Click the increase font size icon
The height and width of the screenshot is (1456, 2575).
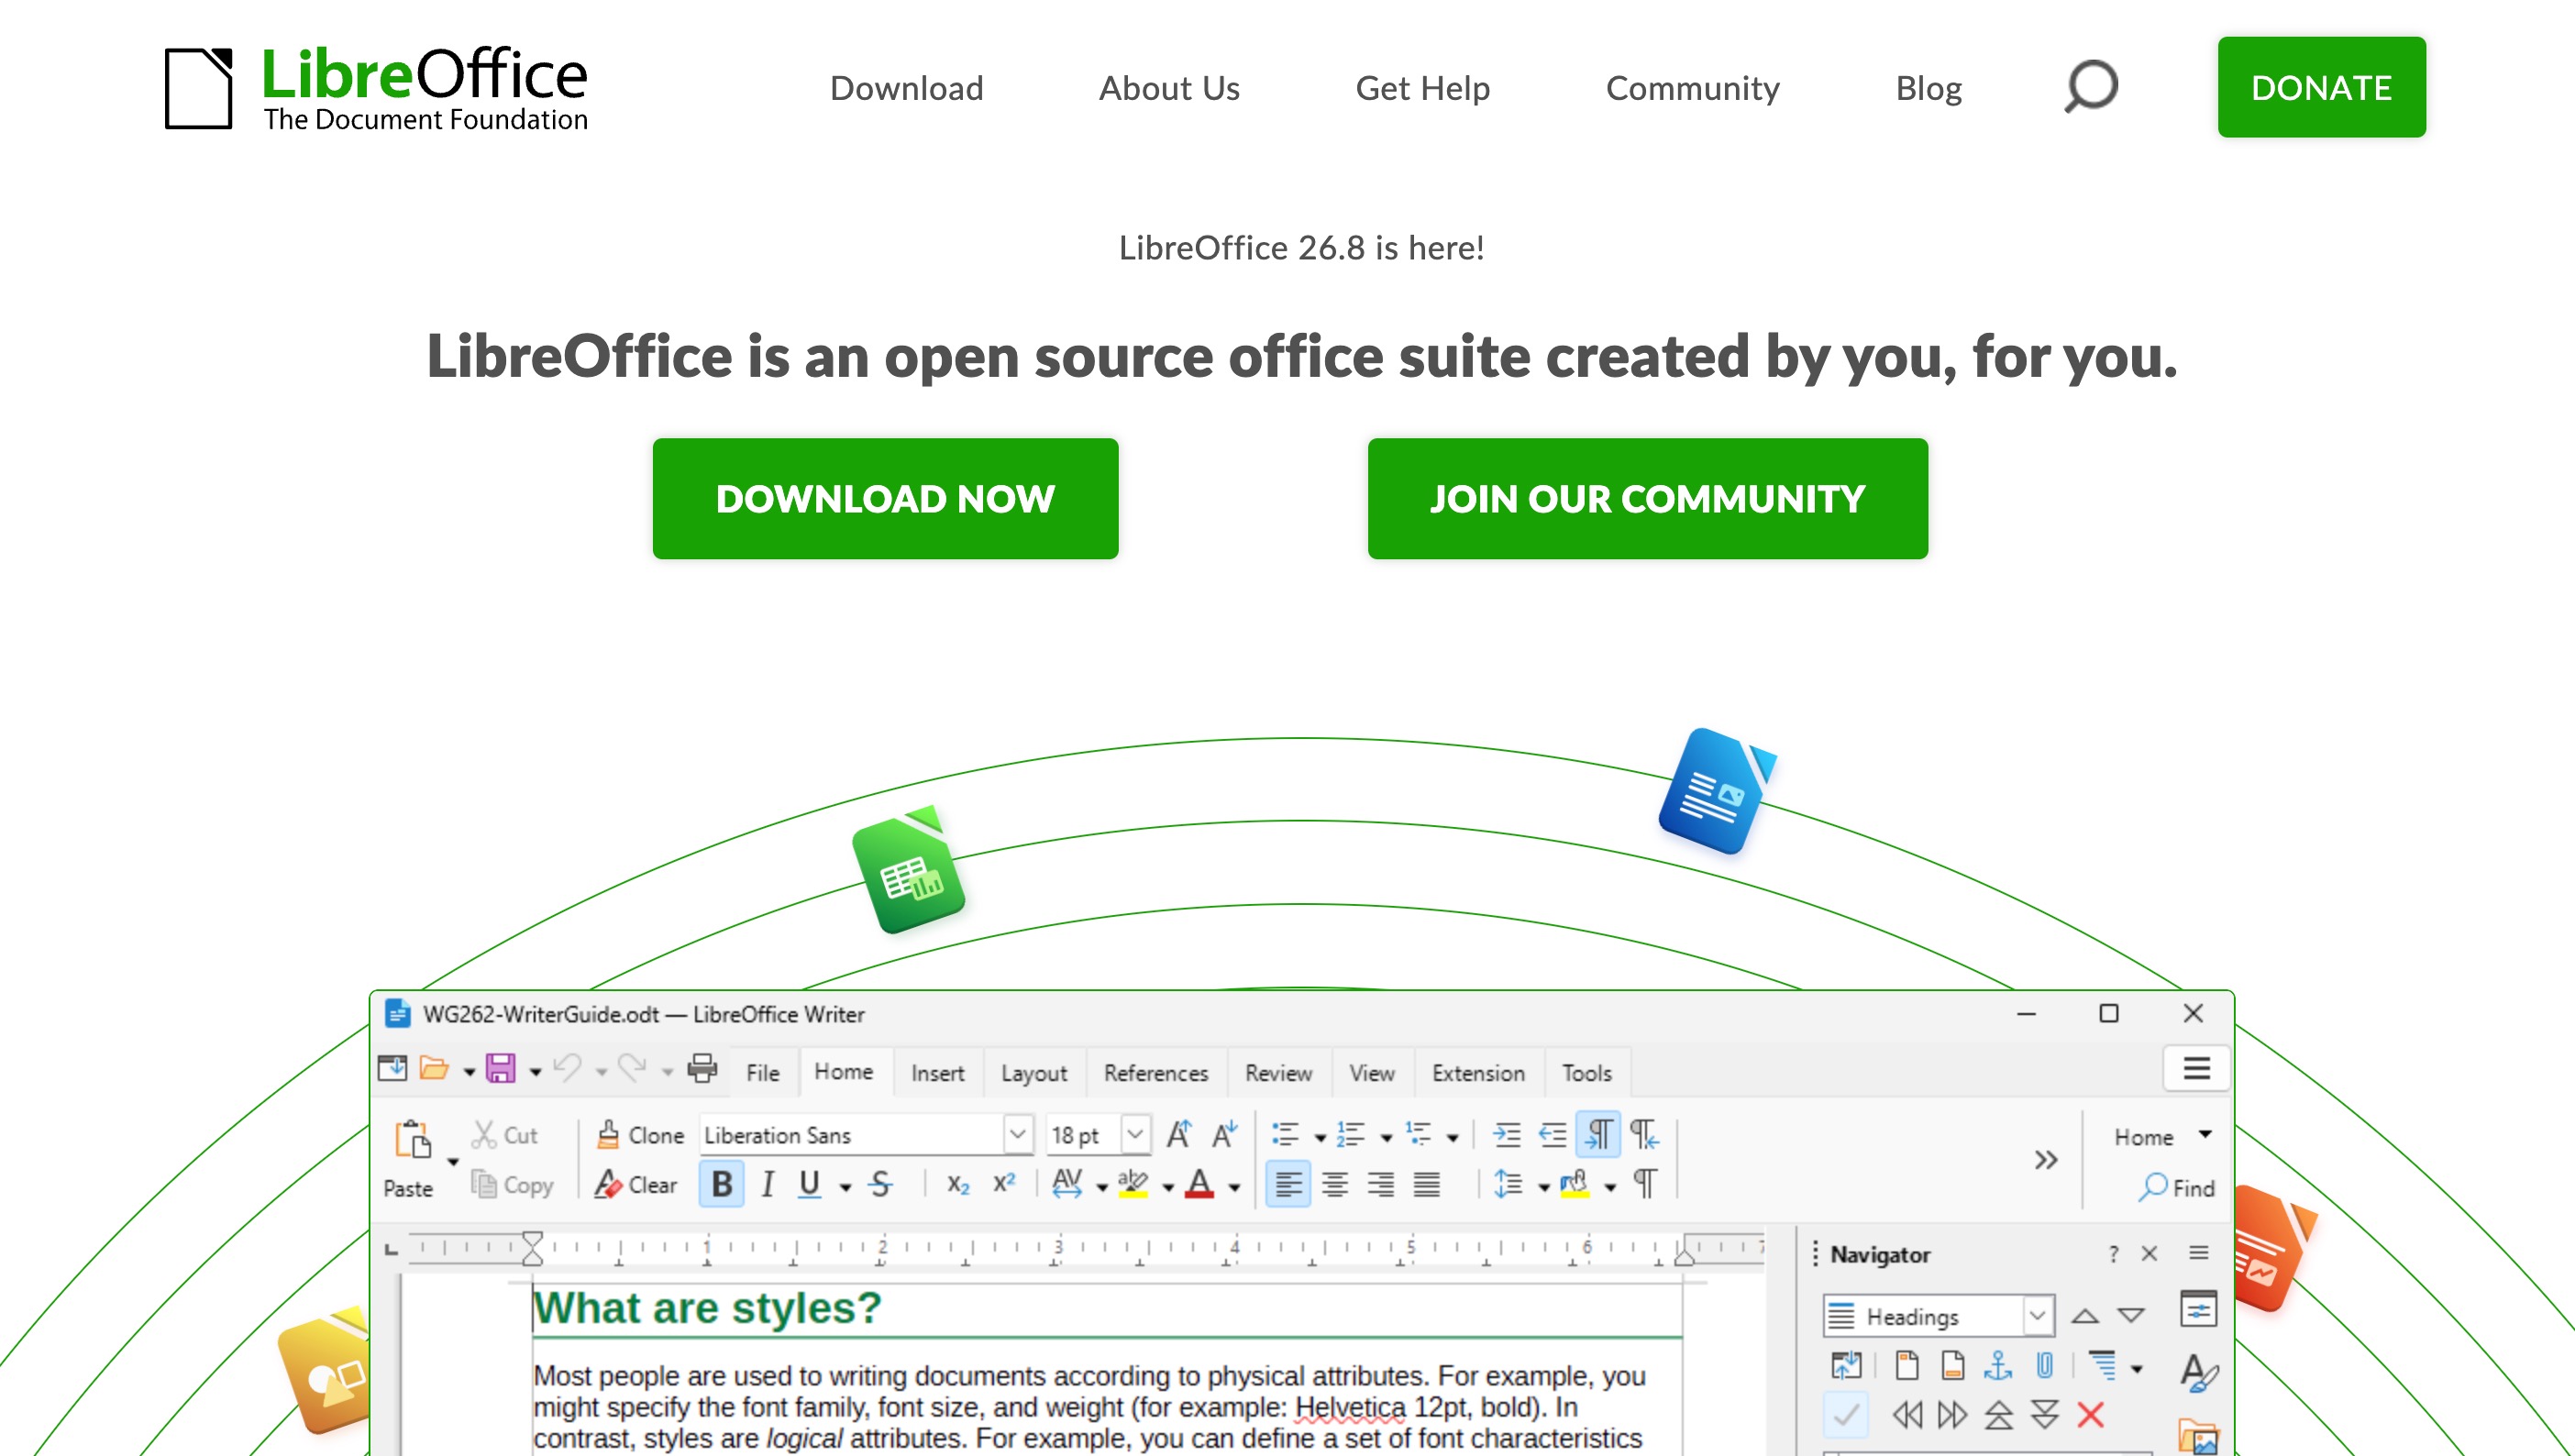[x=1179, y=1135]
